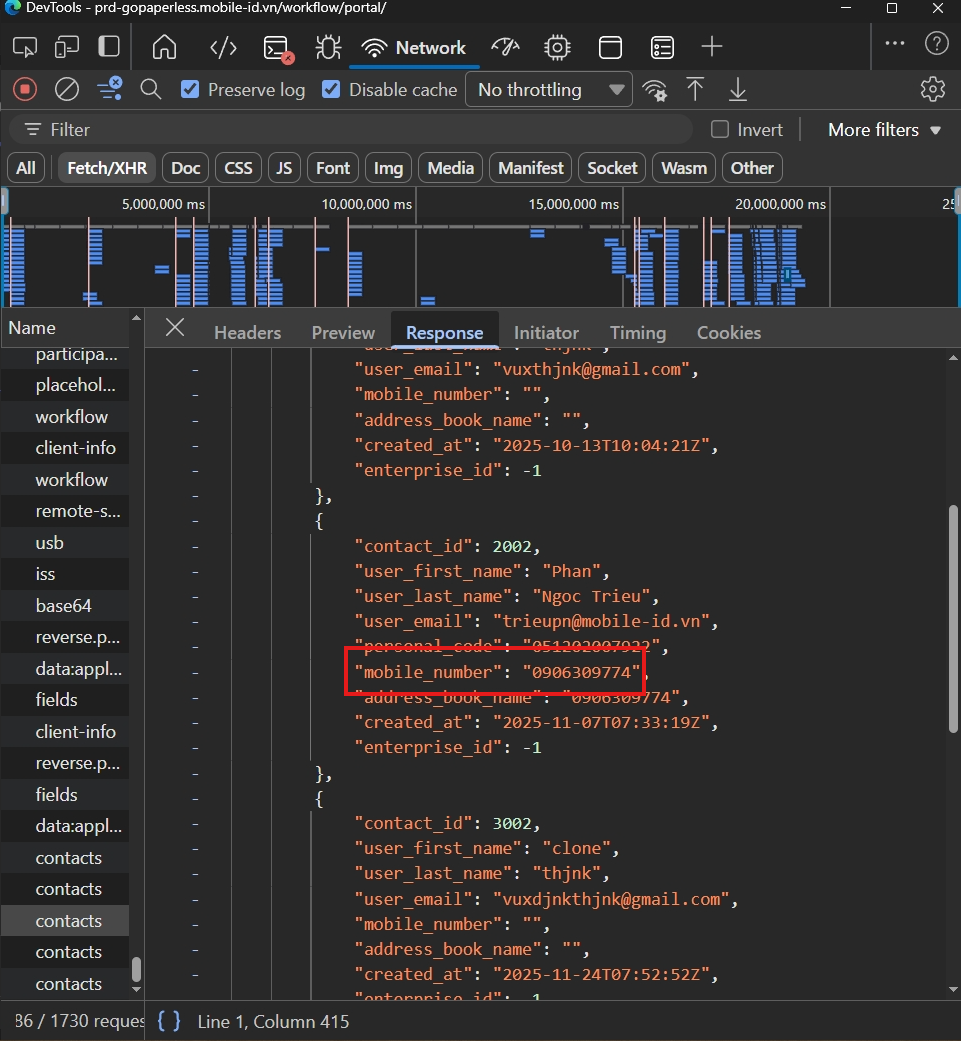This screenshot has height=1041, width=961.
Task: Expand the More filters menu
Action: tap(884, 129)
